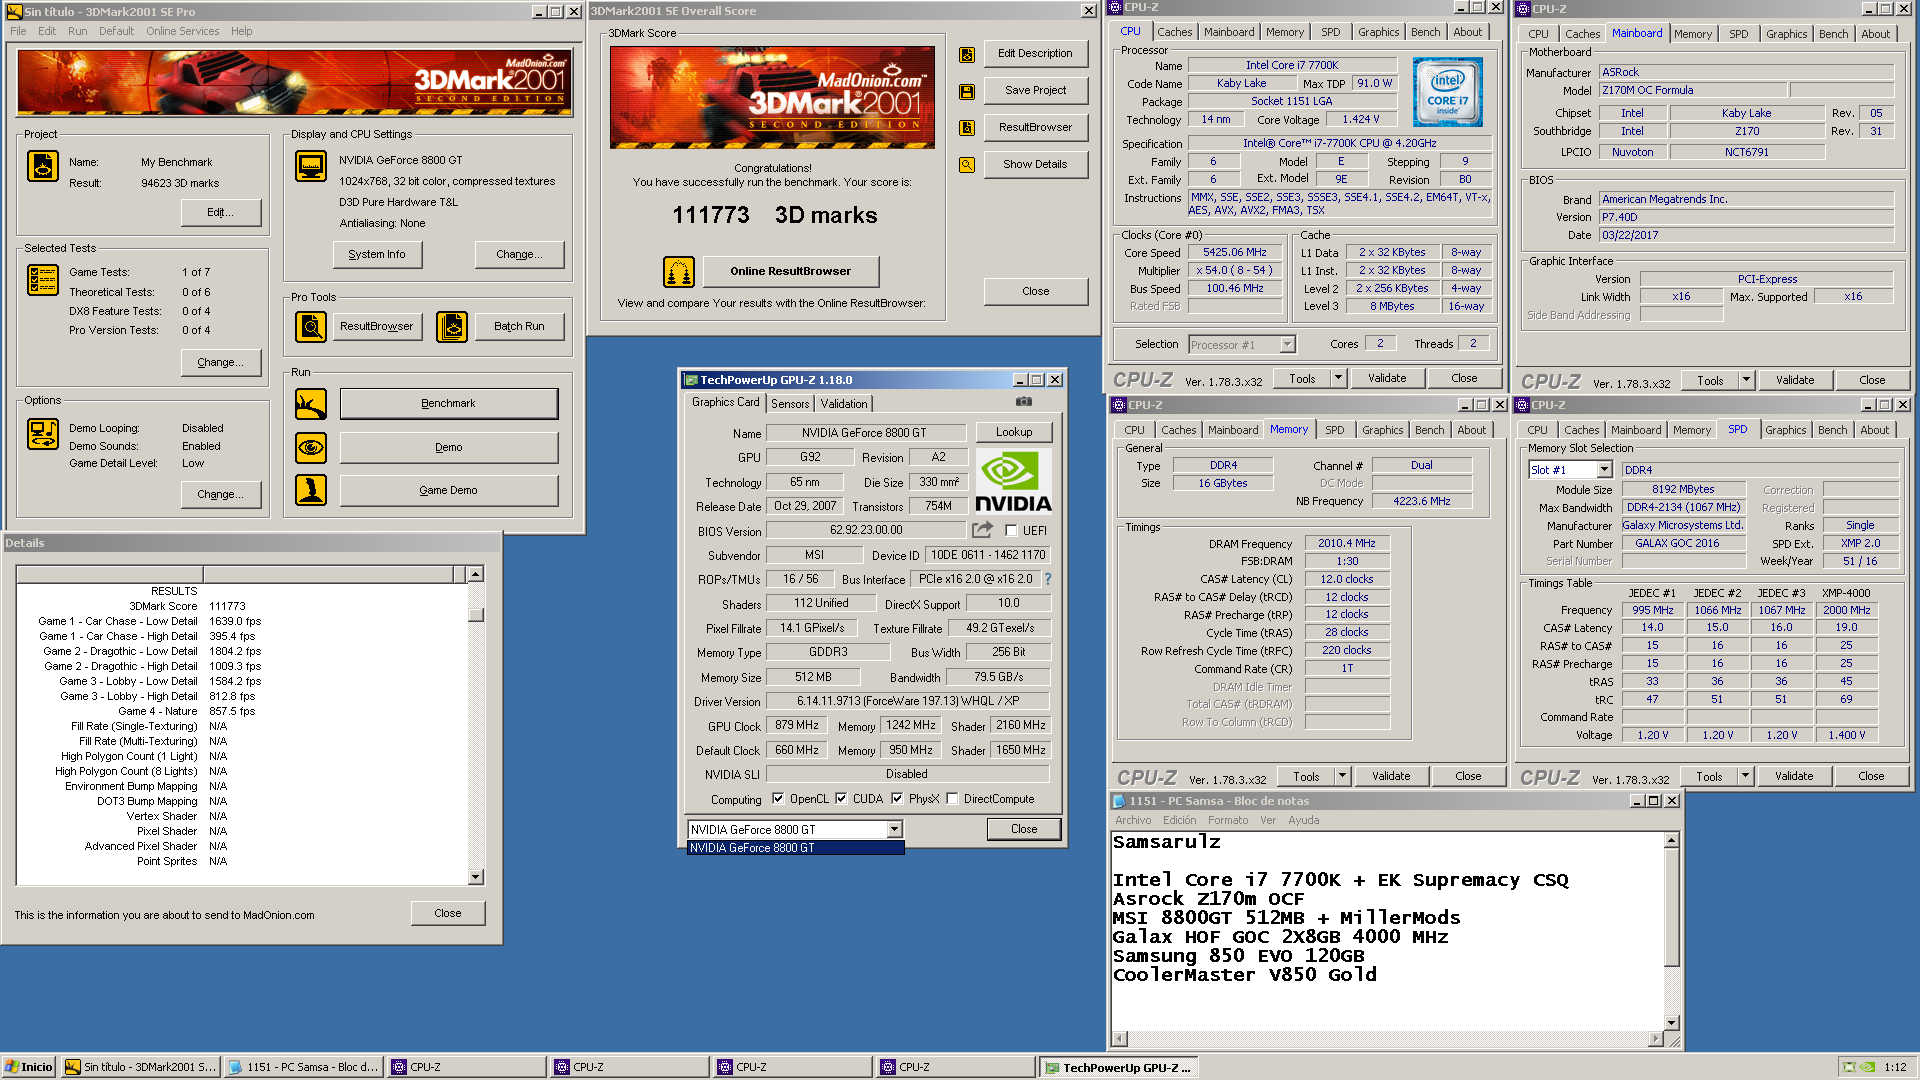
Task: Select NVIDIA GeForce 8800 GT in dropdown list
Action: [x=795, y=848]
